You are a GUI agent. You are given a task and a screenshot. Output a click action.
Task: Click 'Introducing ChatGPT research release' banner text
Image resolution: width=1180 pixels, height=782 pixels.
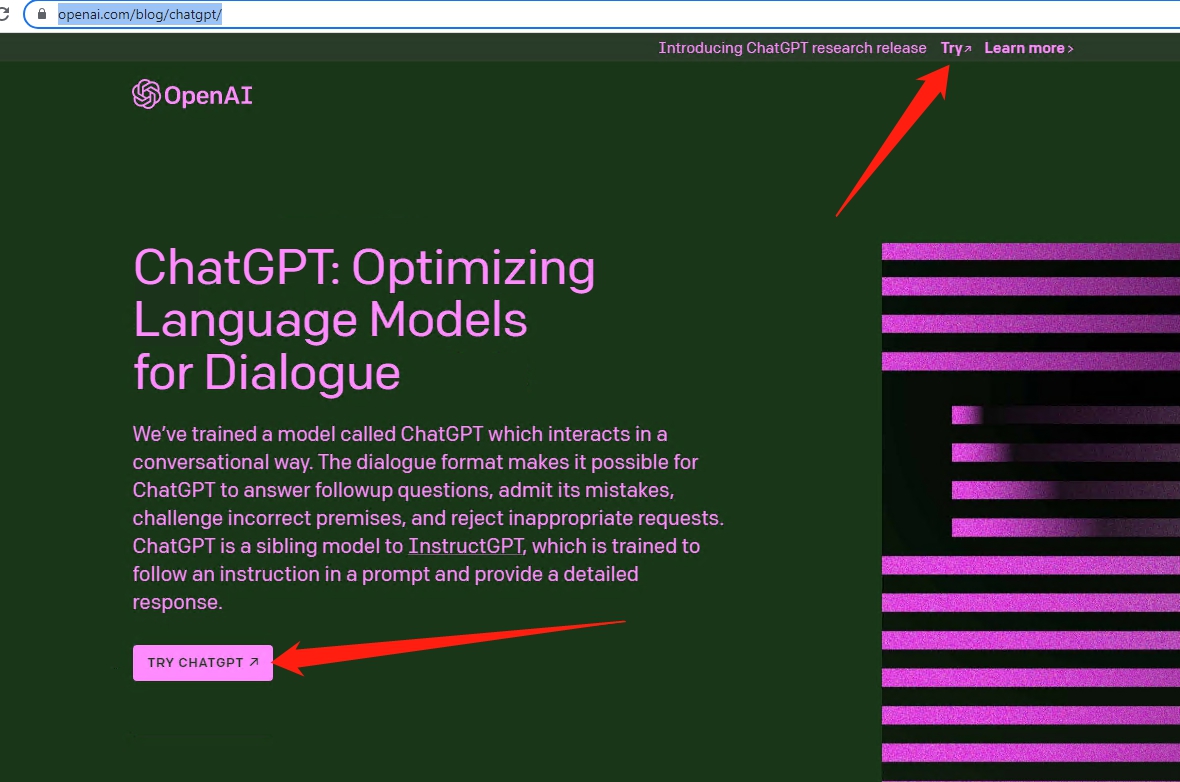pyautogui.click(x=792, y=48)
